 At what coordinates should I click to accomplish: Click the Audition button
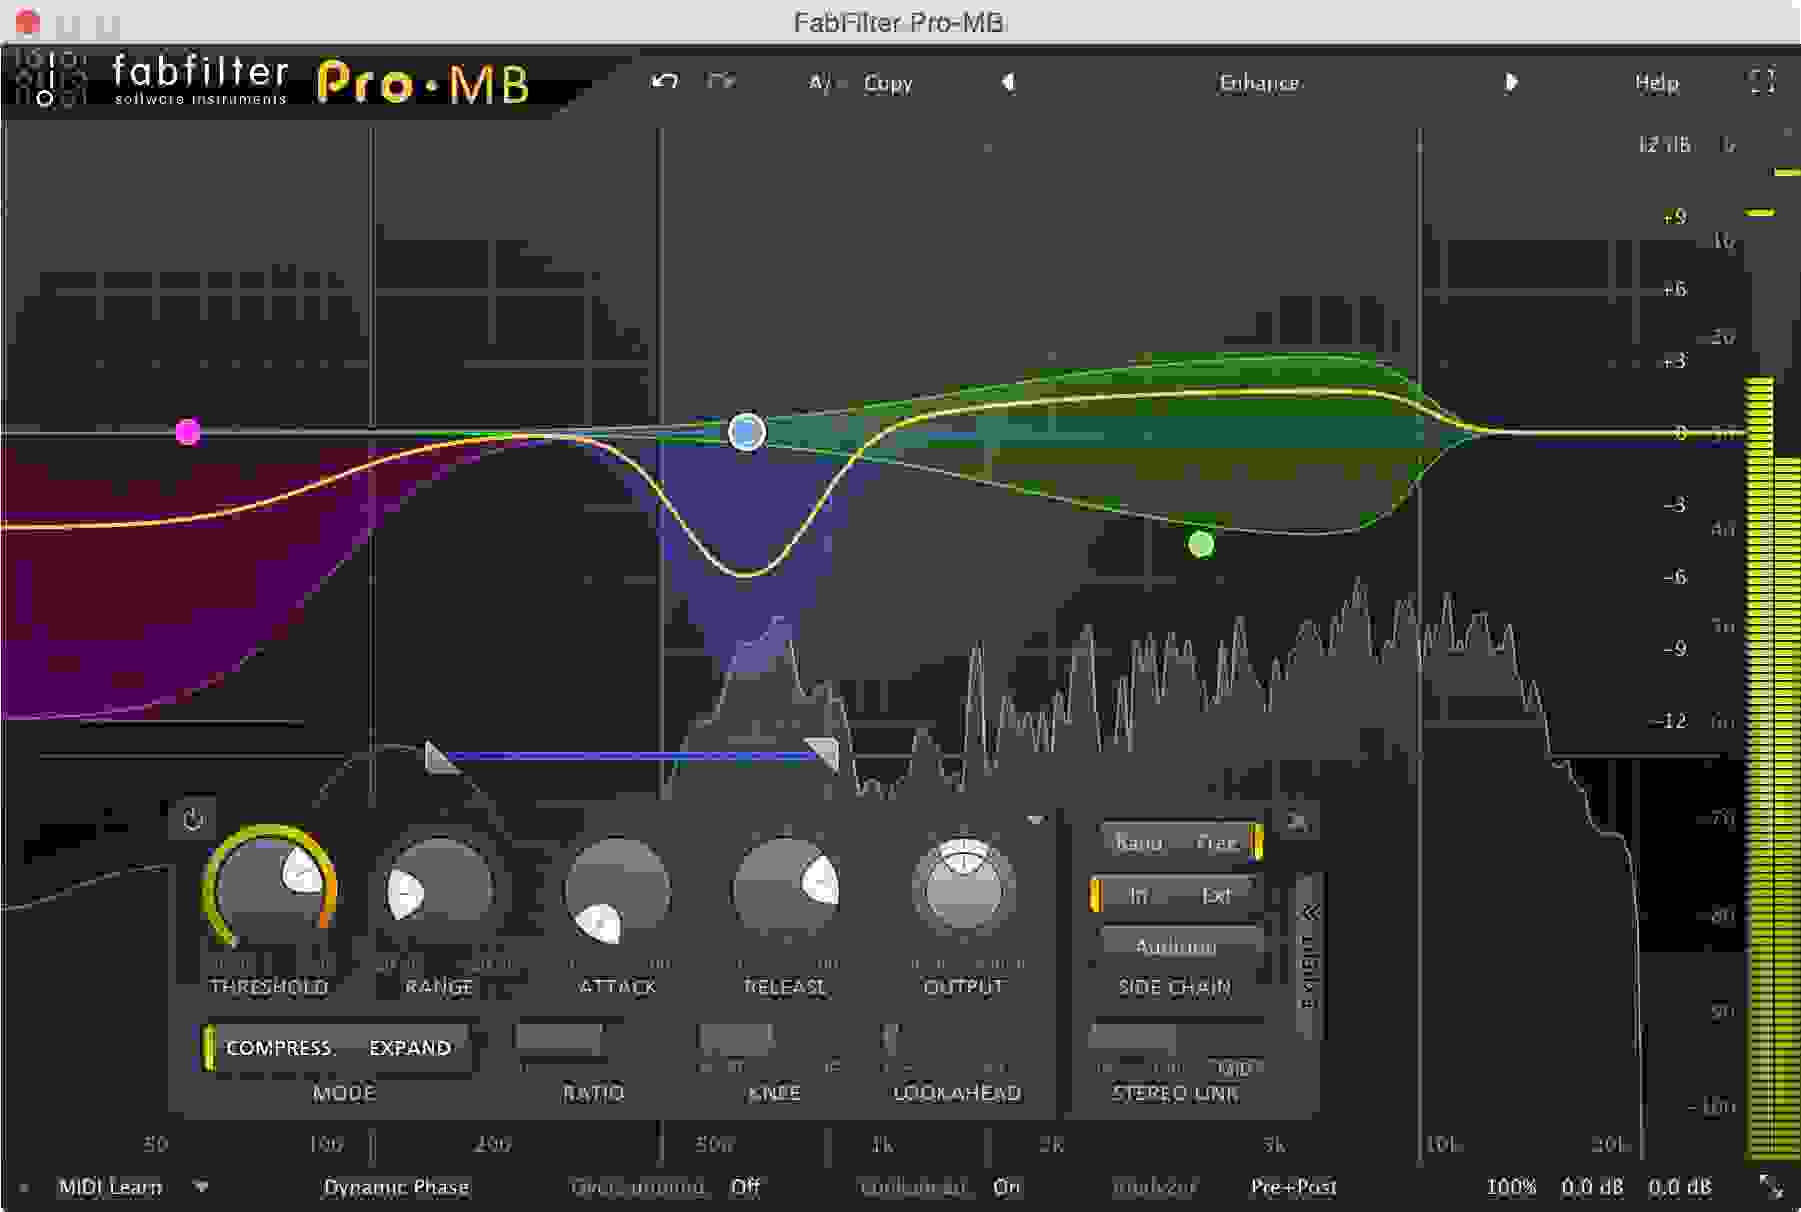pos(1176,946)
